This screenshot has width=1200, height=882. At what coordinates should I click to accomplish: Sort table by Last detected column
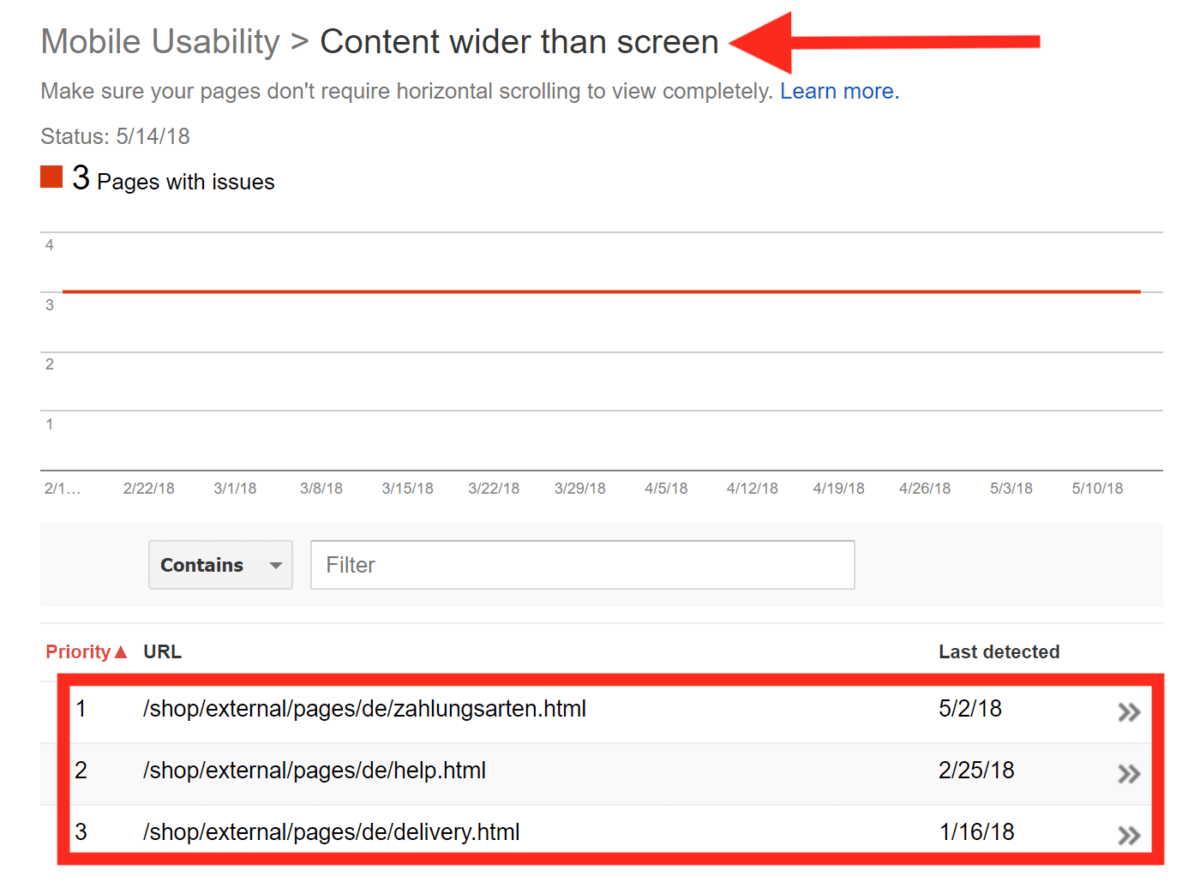999,652
